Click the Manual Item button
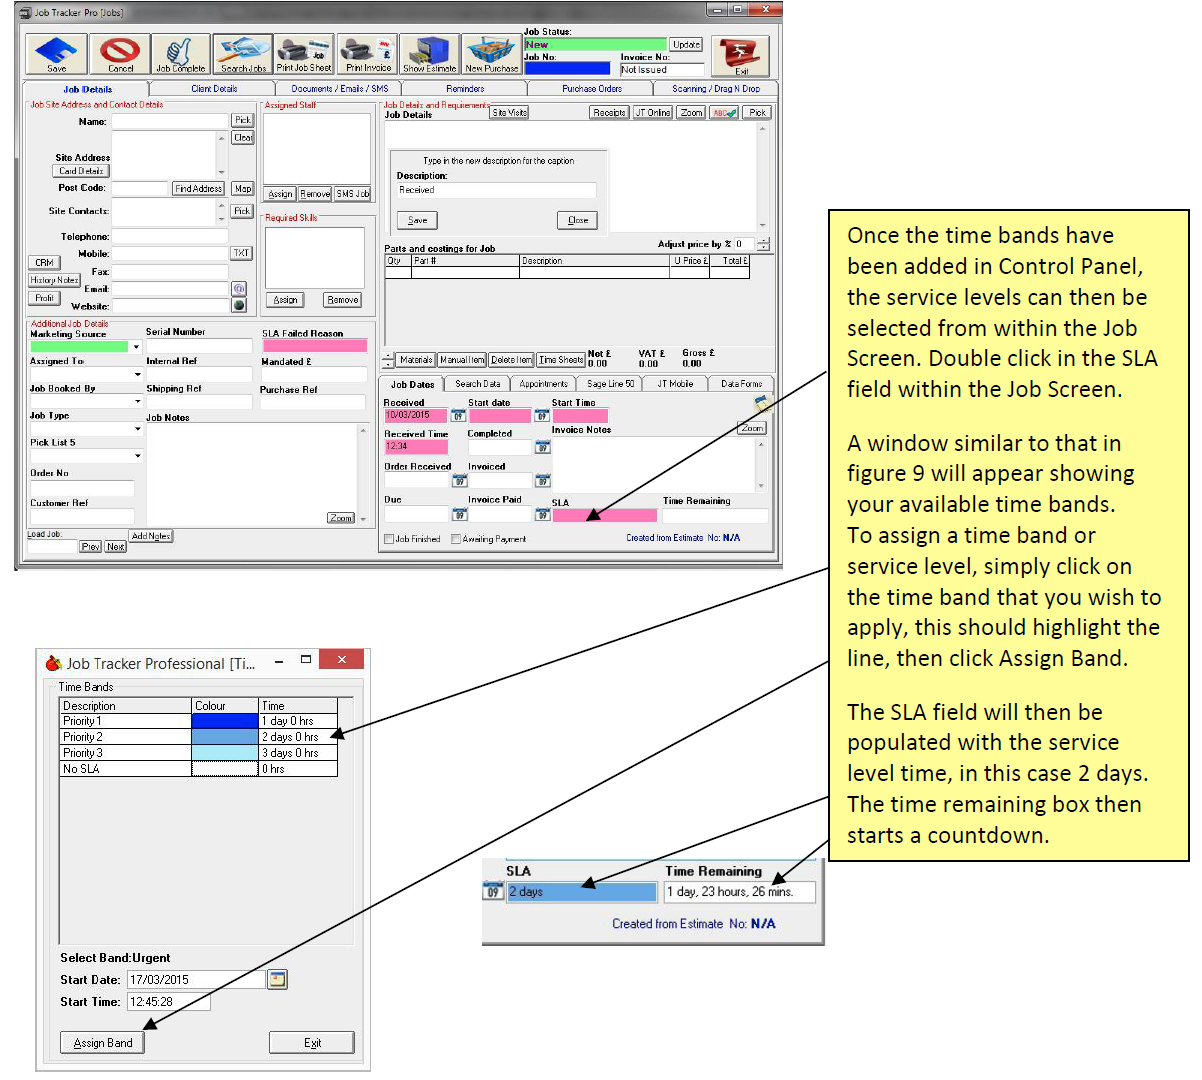The width and height of the screenshot is (1202, 1080). (462, 360)
